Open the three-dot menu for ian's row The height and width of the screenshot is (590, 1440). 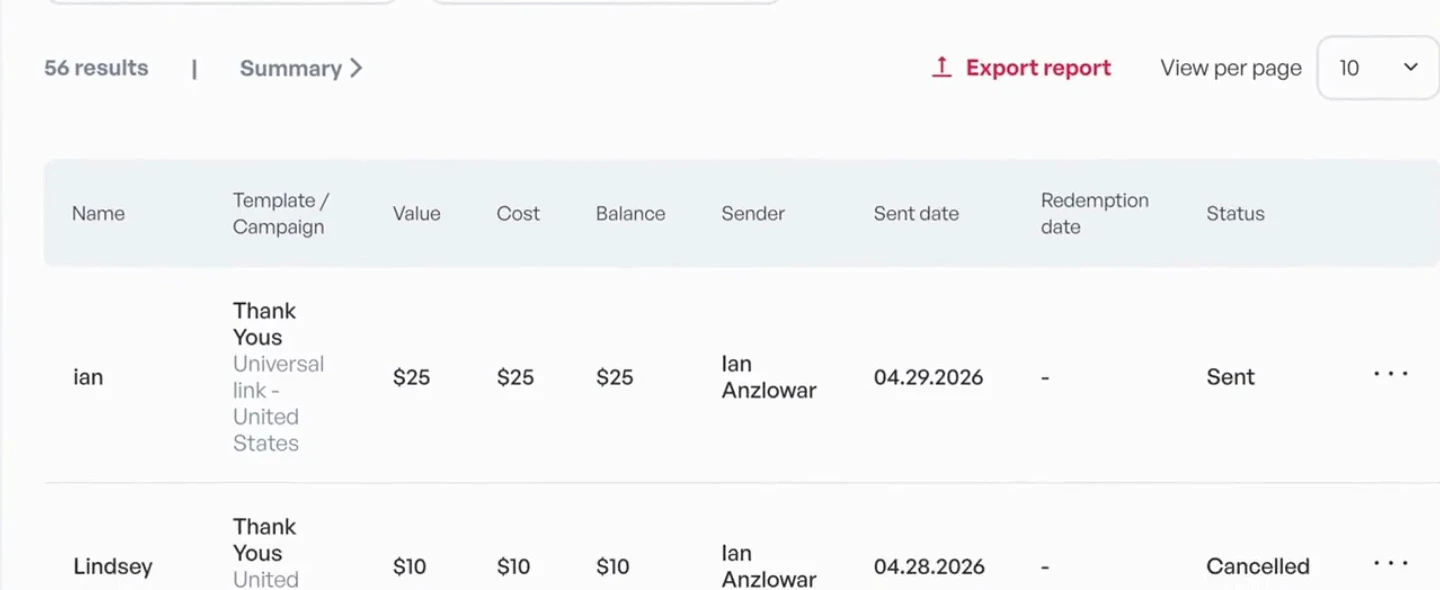(x=1390, y=374)
